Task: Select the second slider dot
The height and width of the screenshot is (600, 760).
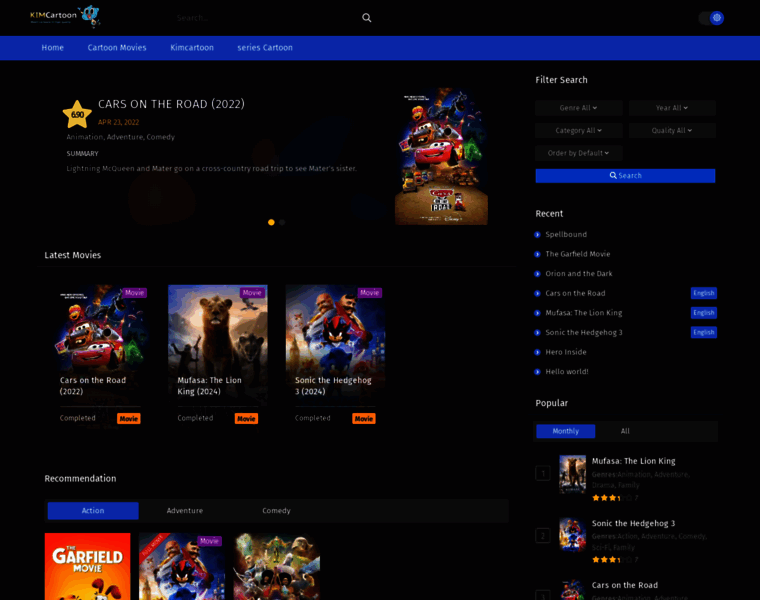Action: coord(282,222)
